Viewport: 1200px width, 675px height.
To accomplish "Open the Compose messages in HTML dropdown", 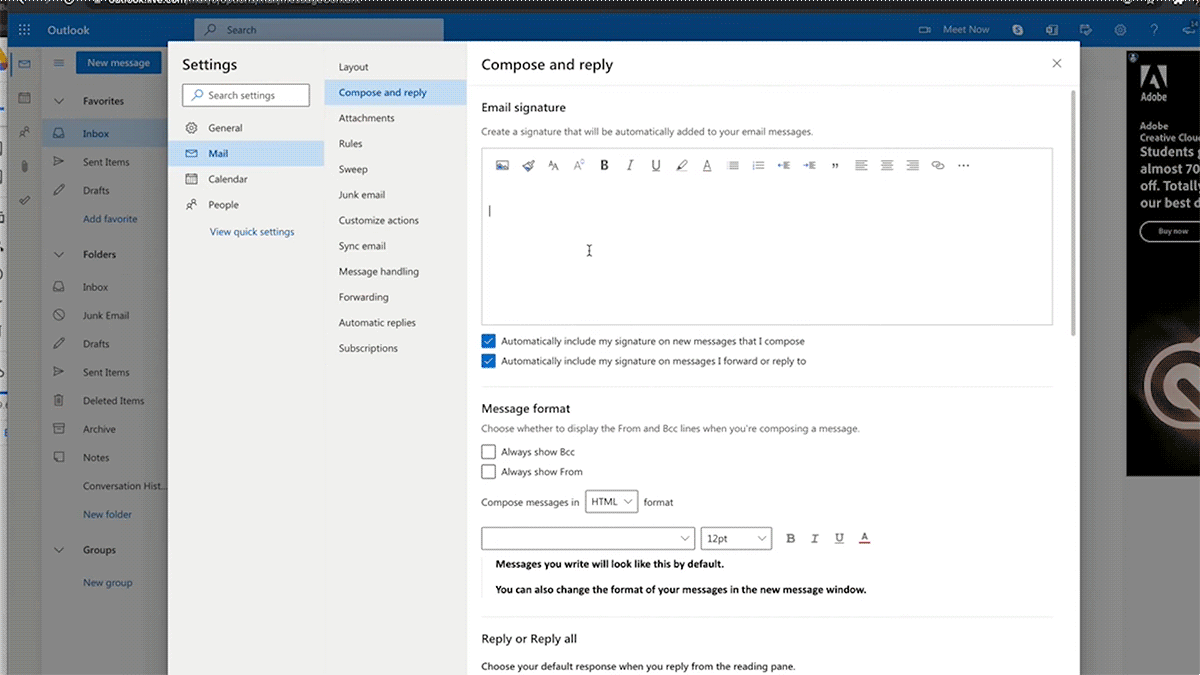I will point(611,501).
